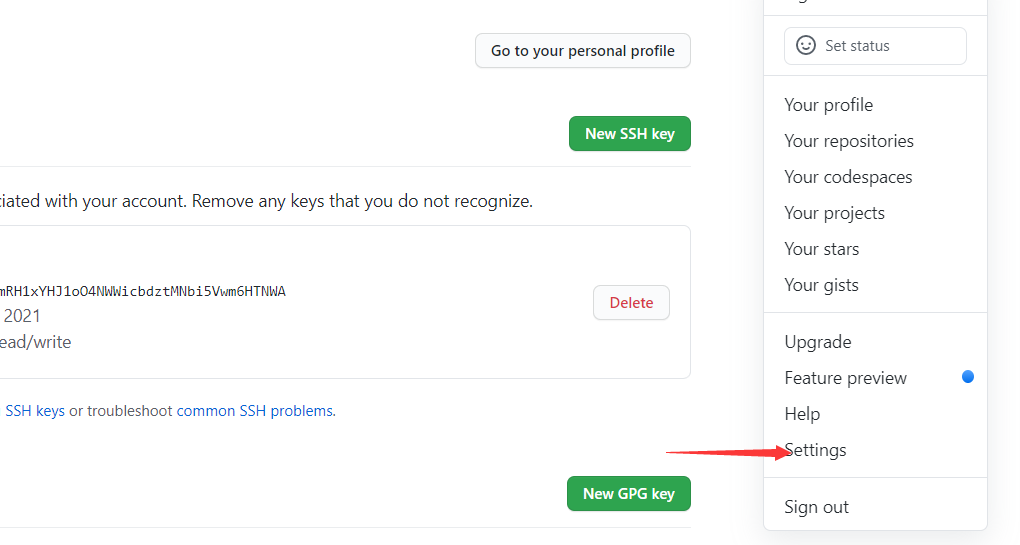
Task: Go to Your projects
Action: click(x=834, y=213)
